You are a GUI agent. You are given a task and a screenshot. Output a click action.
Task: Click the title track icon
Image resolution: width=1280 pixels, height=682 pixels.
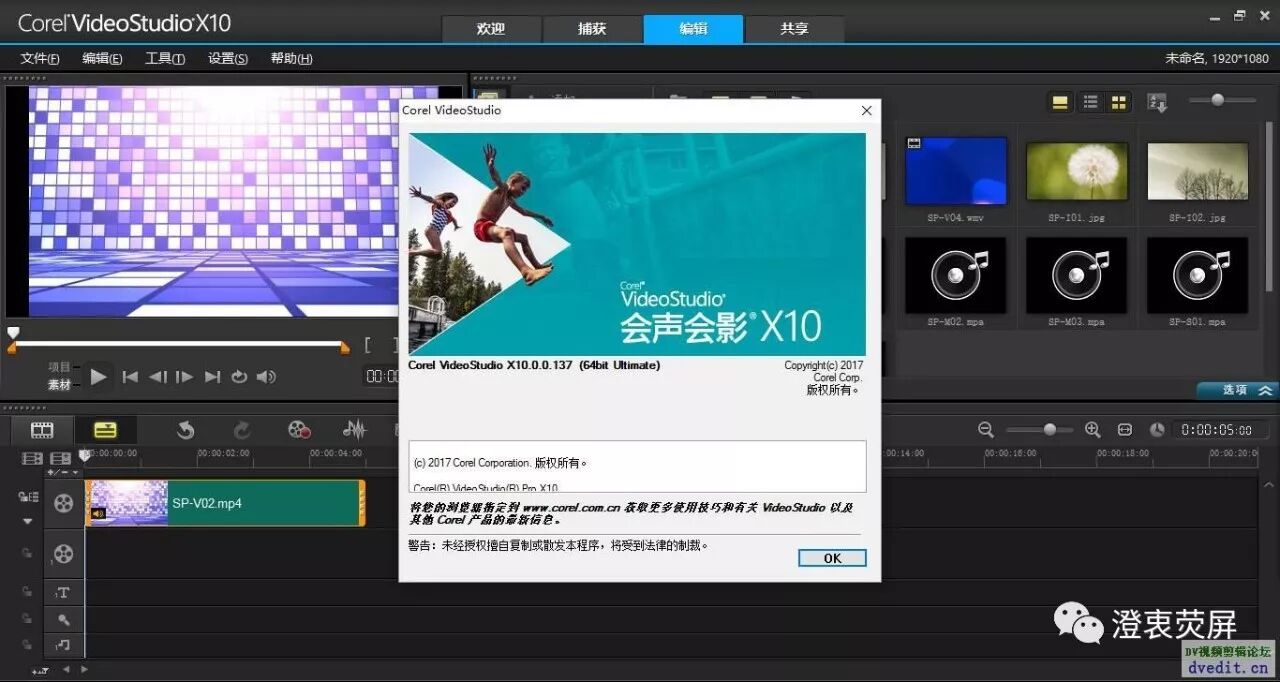click(x=63, y=593)
